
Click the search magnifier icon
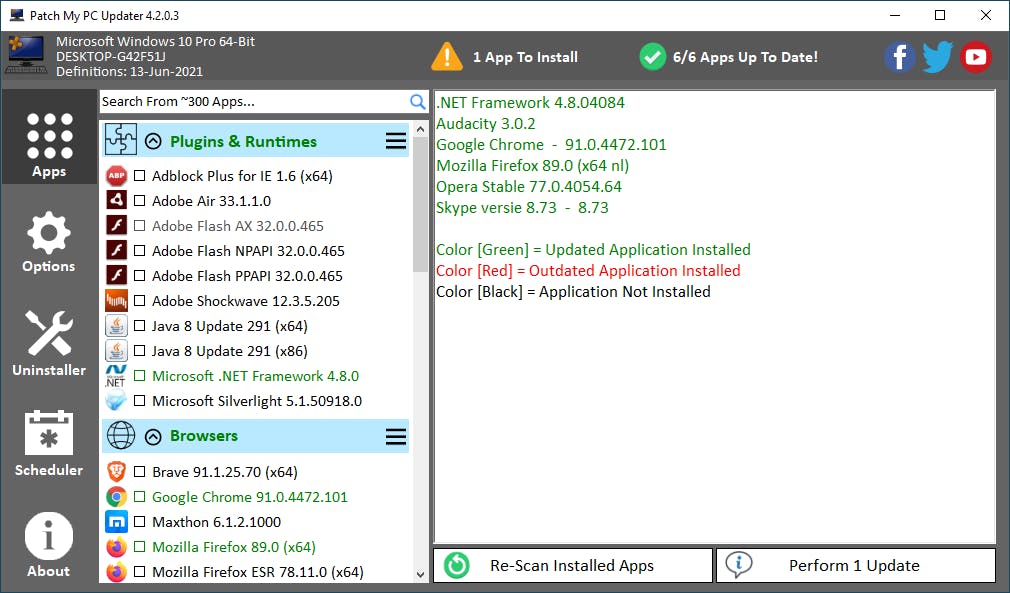pos(417,102)
